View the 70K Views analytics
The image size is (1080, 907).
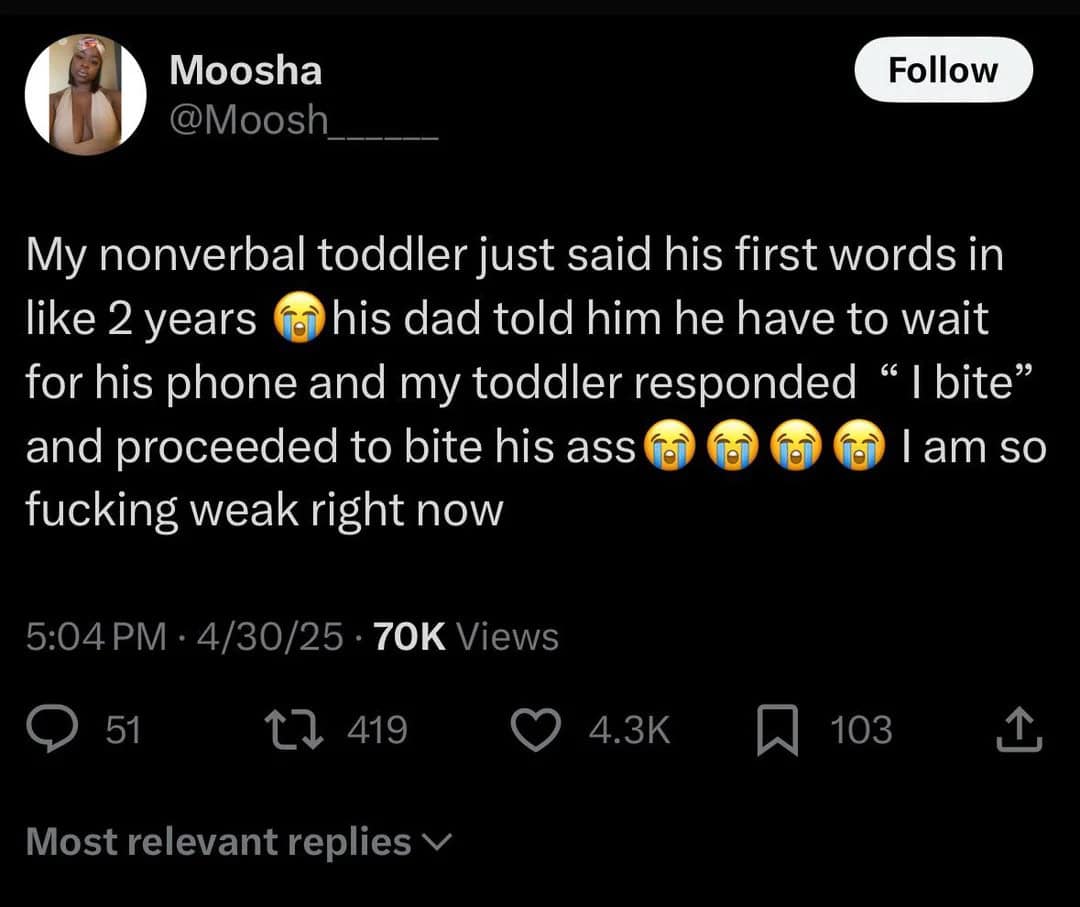(x=465, y=637)
